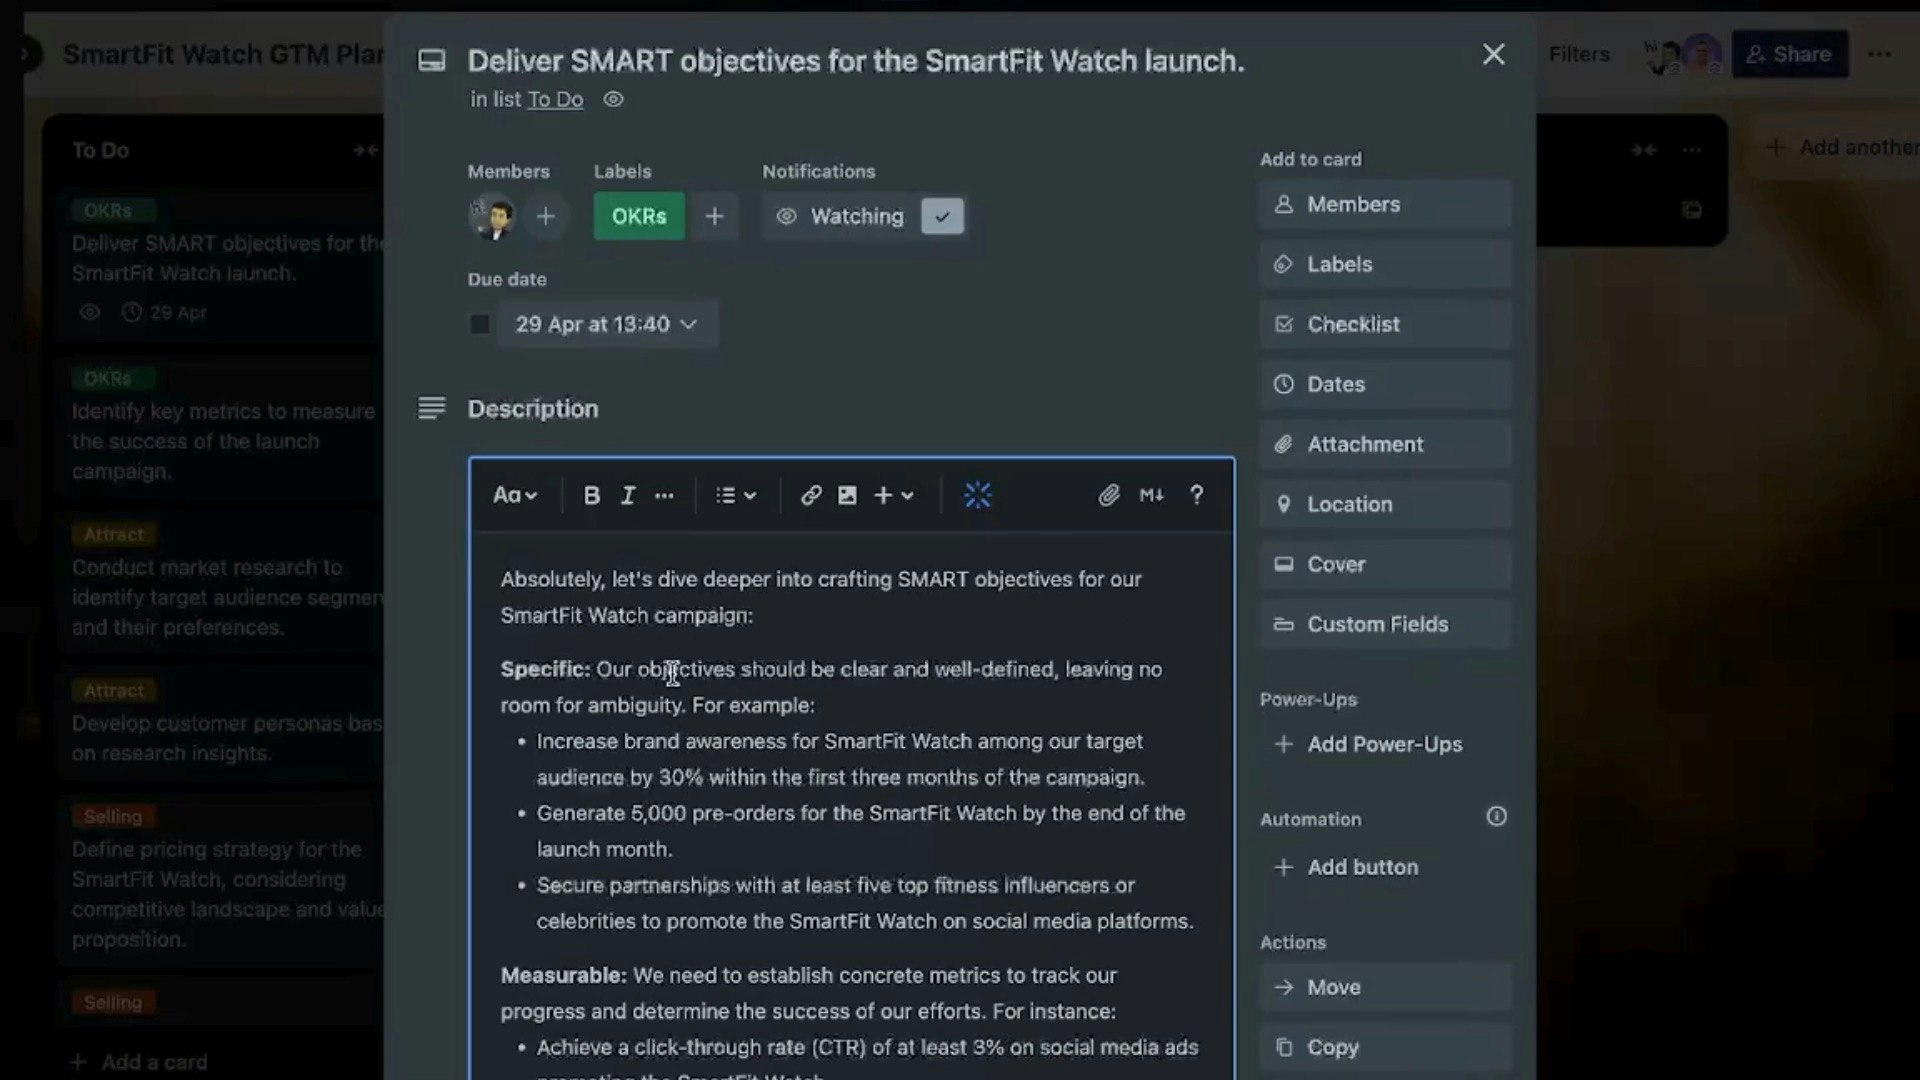Insert an image using the toolbar image icon
Screen dimensions: 1920x1080
point(847,495)
